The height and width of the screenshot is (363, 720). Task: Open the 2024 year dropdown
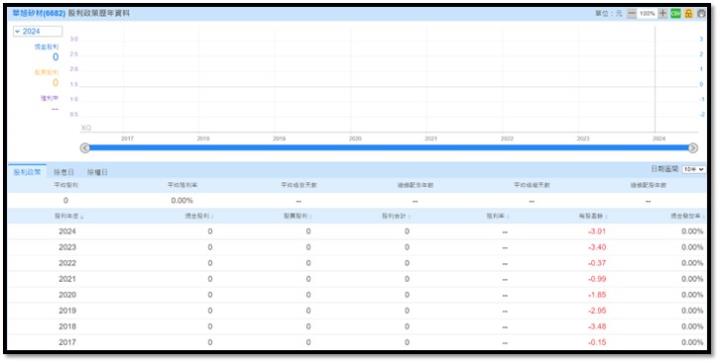[x=38, y=31]
